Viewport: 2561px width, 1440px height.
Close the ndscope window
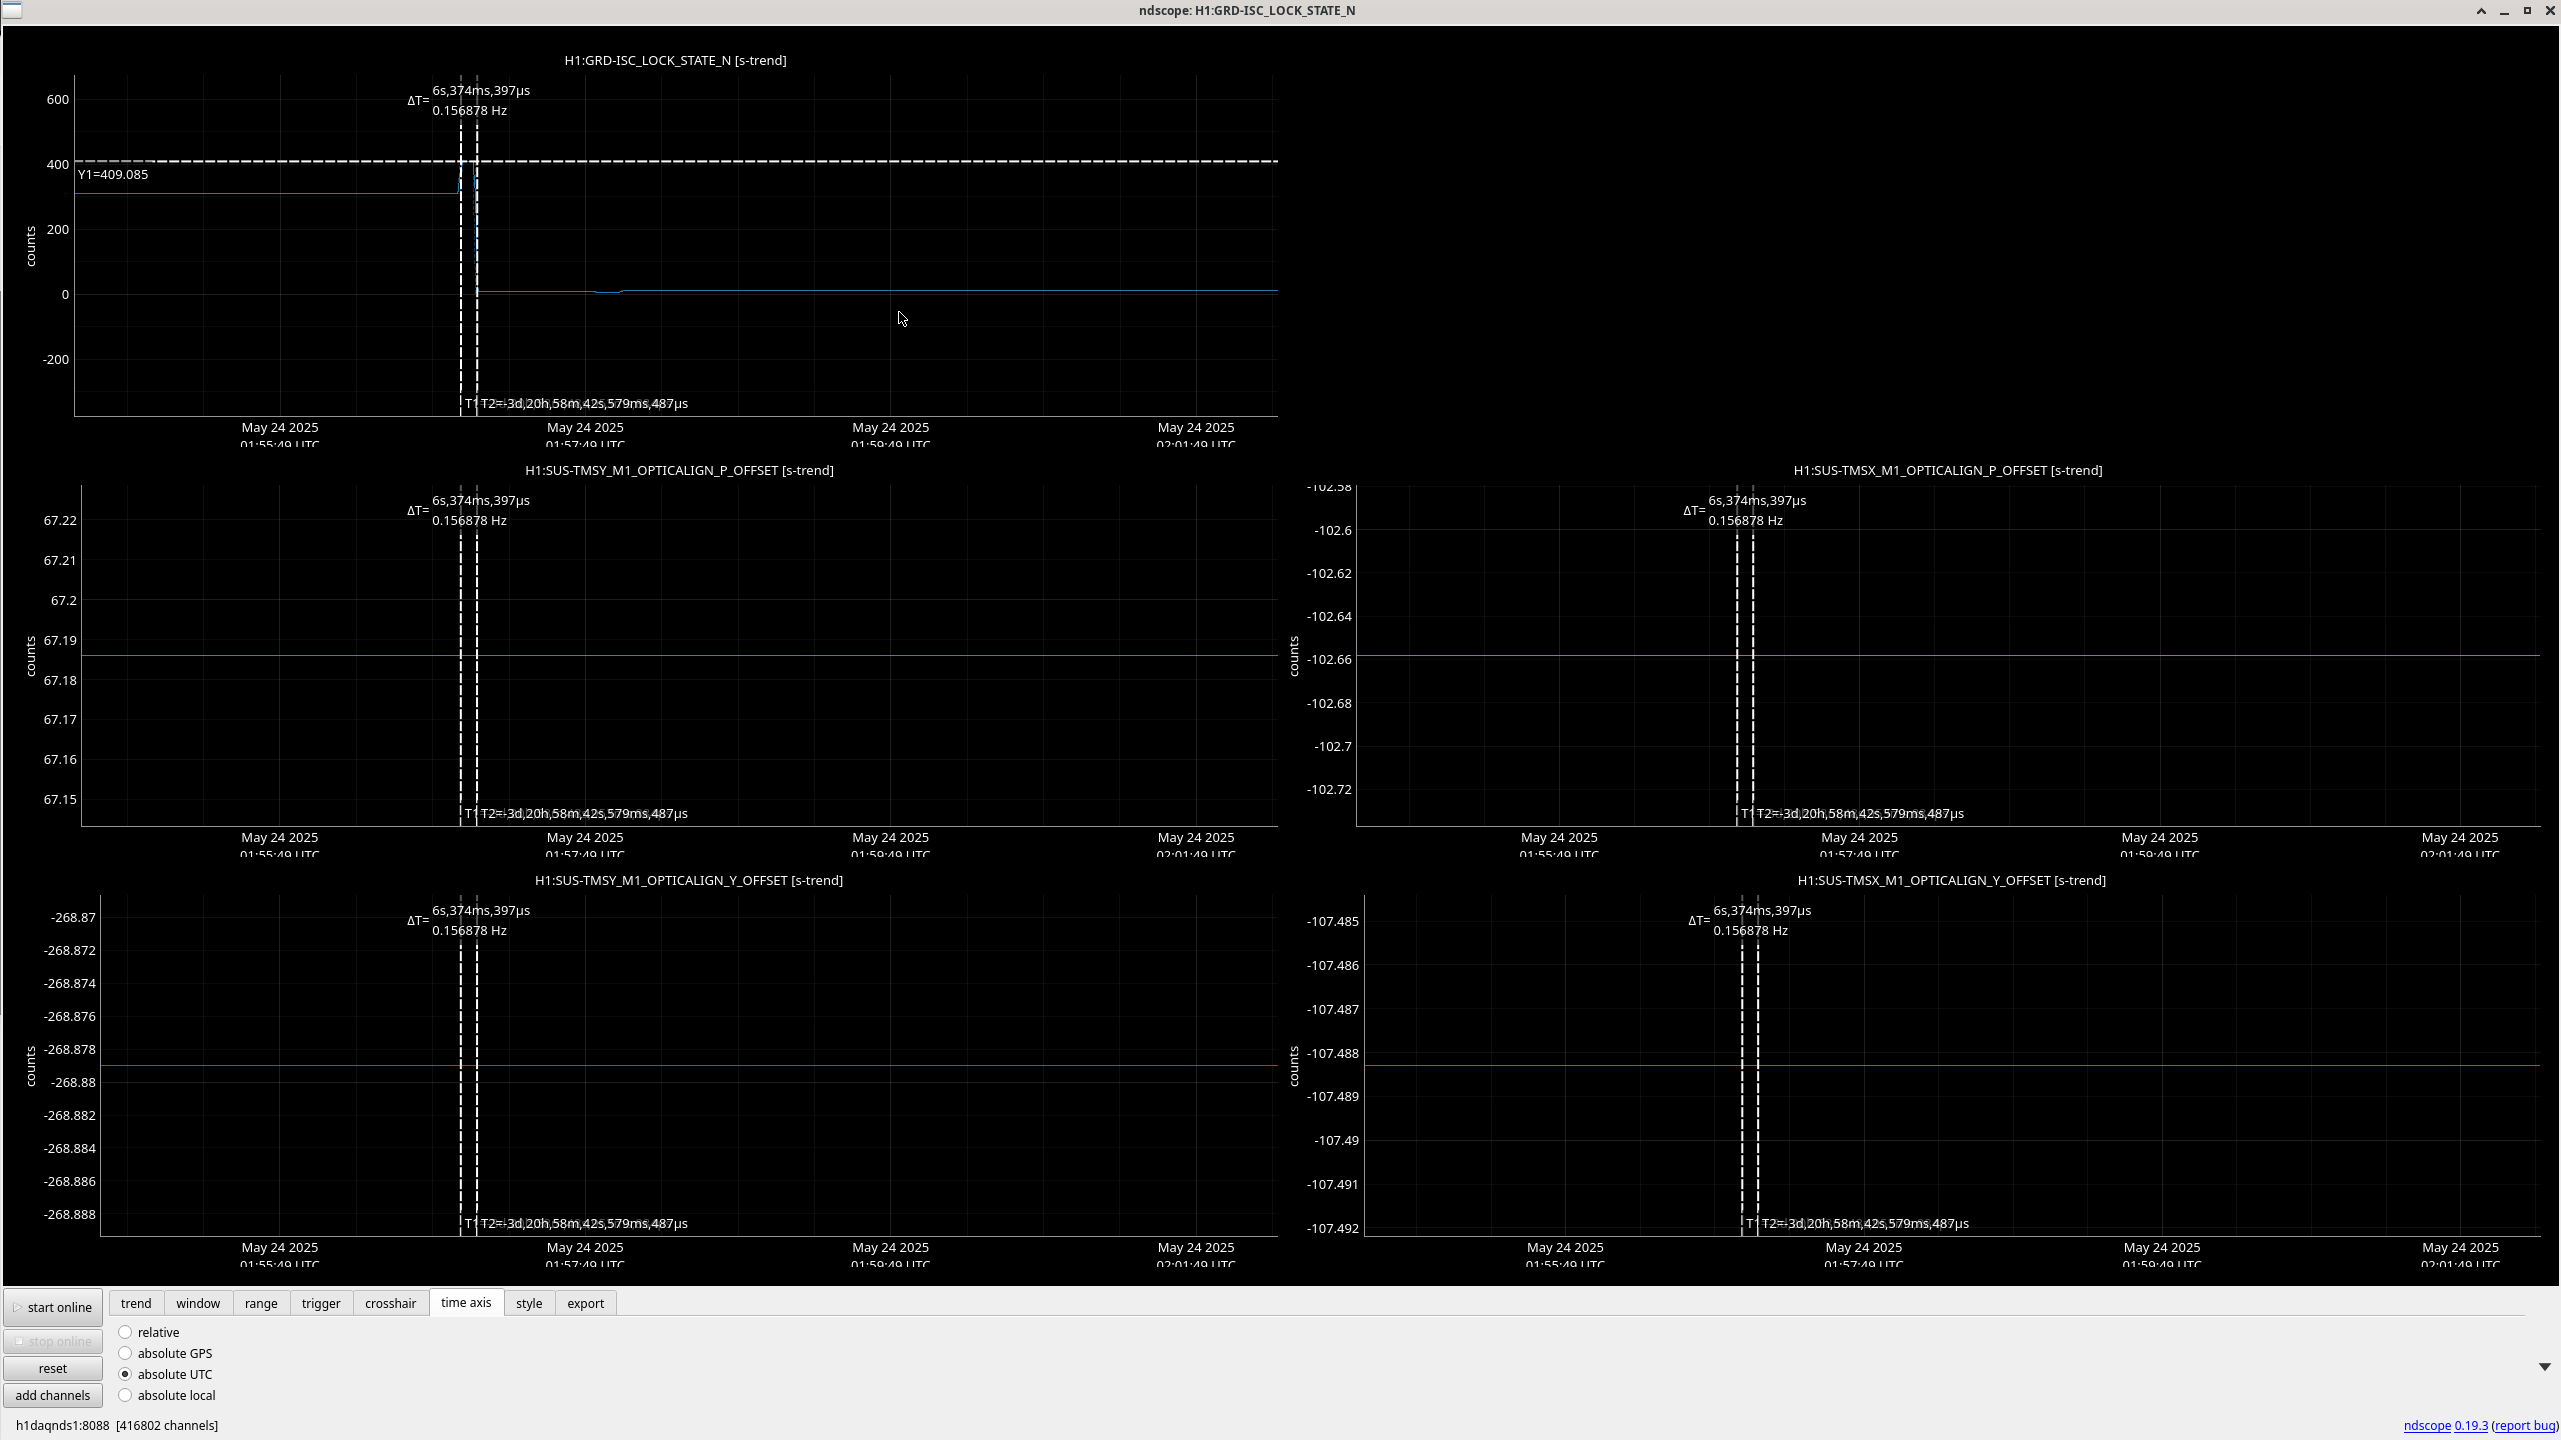pyautogui.click(x=2550, y=11)
